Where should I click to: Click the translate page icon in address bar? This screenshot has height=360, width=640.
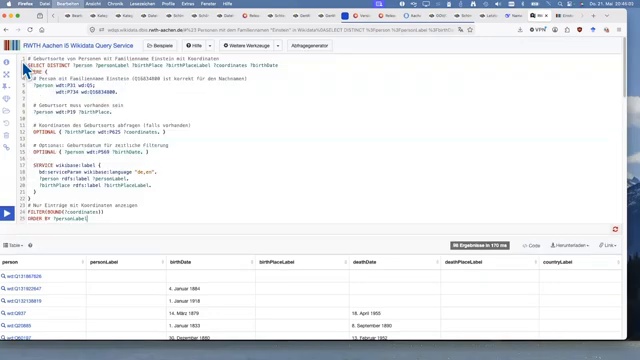[x=460, y=30]
